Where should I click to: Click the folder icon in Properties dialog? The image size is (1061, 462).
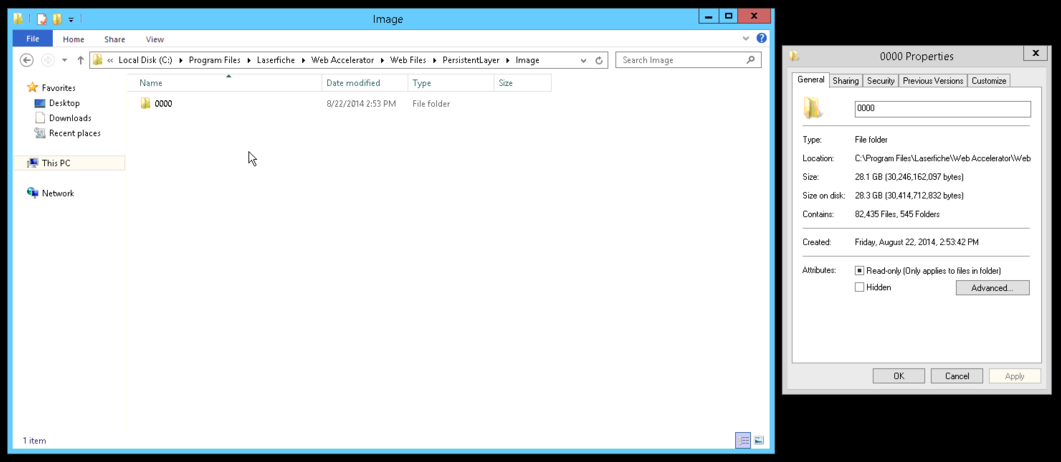click(x=813, y=108)
